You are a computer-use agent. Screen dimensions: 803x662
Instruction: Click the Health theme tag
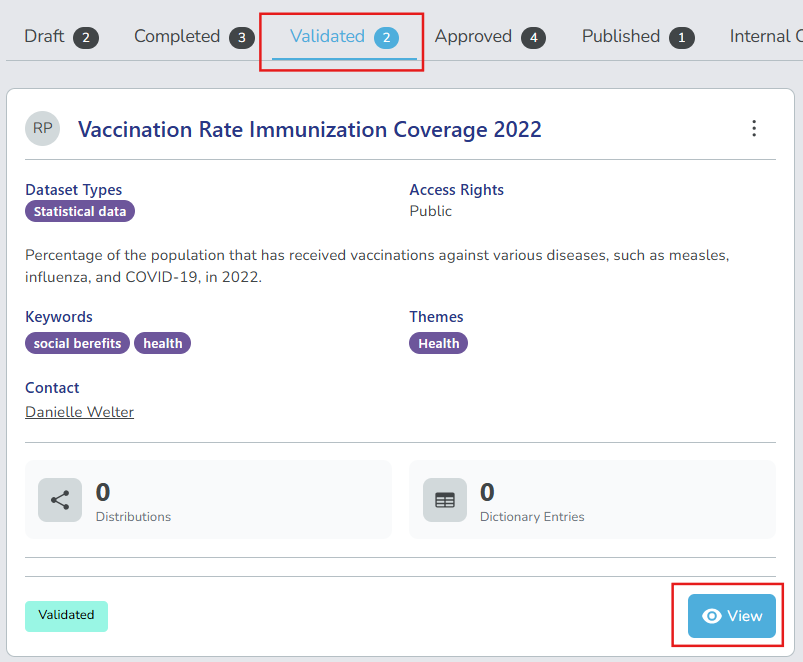tap(438, 343)
